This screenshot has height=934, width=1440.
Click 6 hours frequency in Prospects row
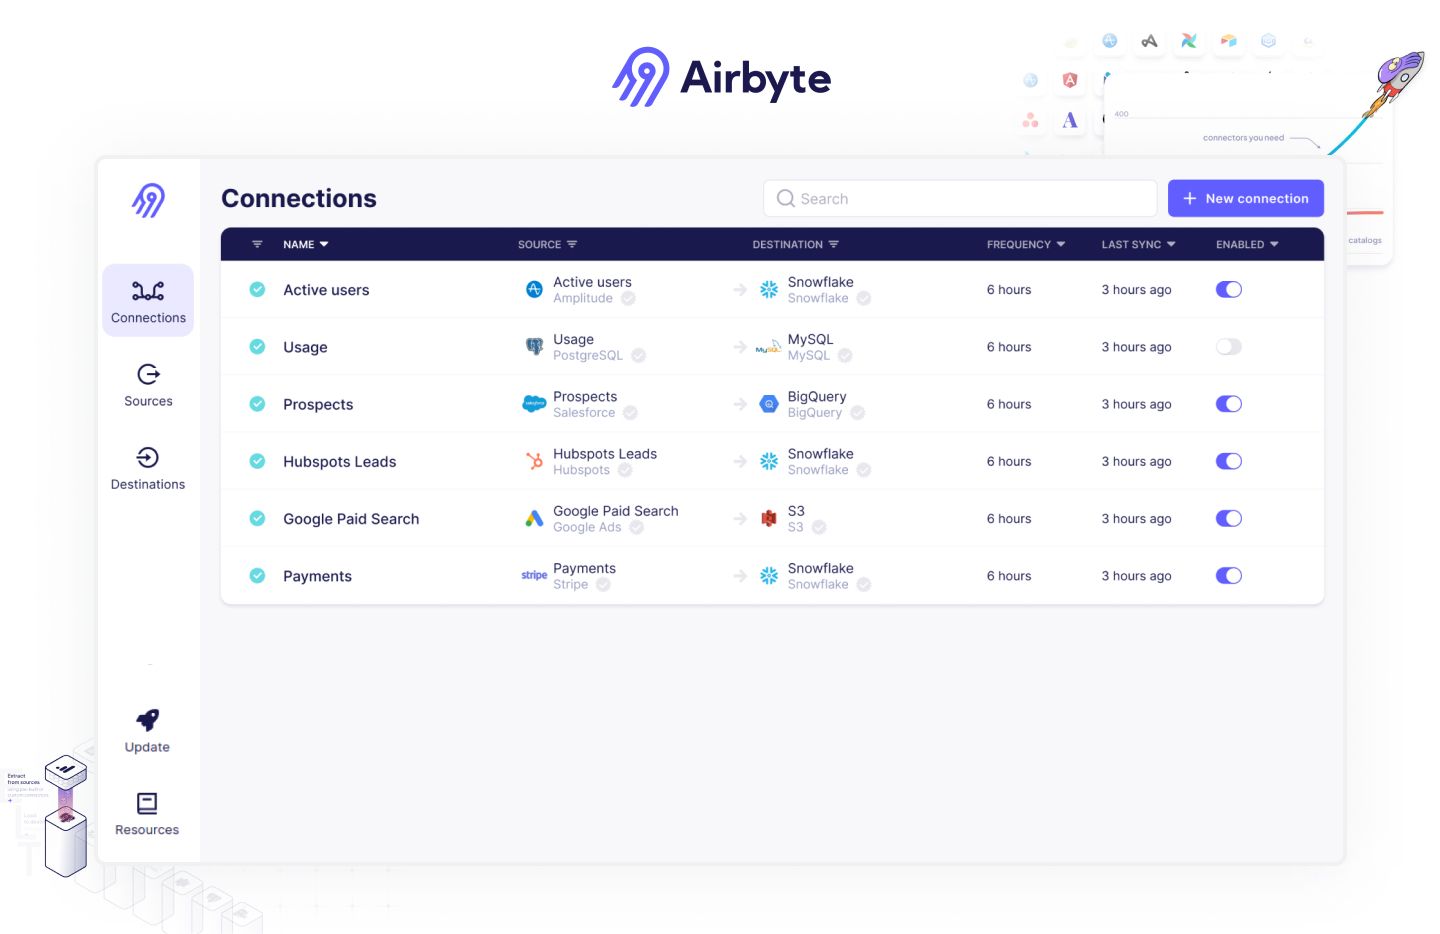(1009, 404)
